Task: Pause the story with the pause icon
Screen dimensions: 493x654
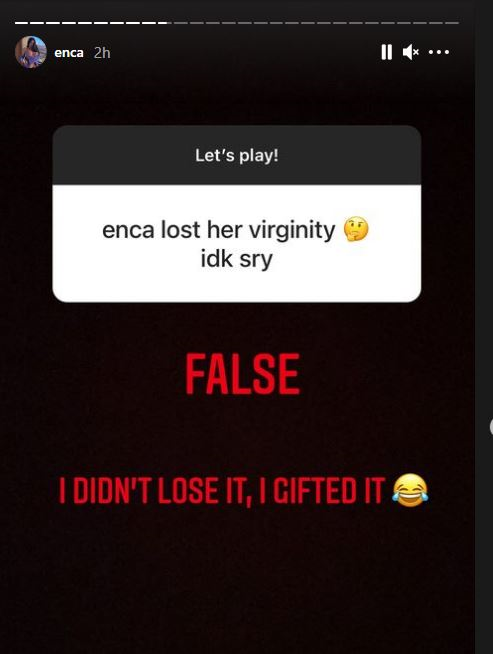Action: 387,52
